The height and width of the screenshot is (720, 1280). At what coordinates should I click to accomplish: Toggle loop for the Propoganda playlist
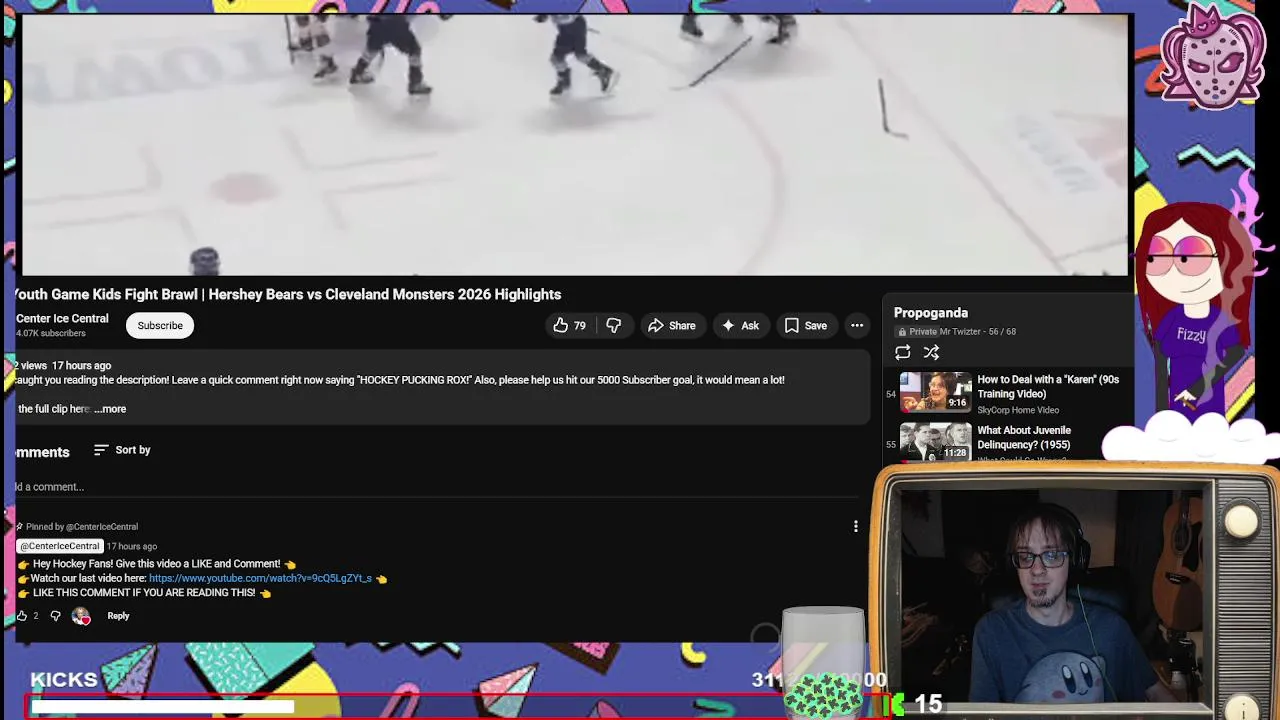[903, 352]
